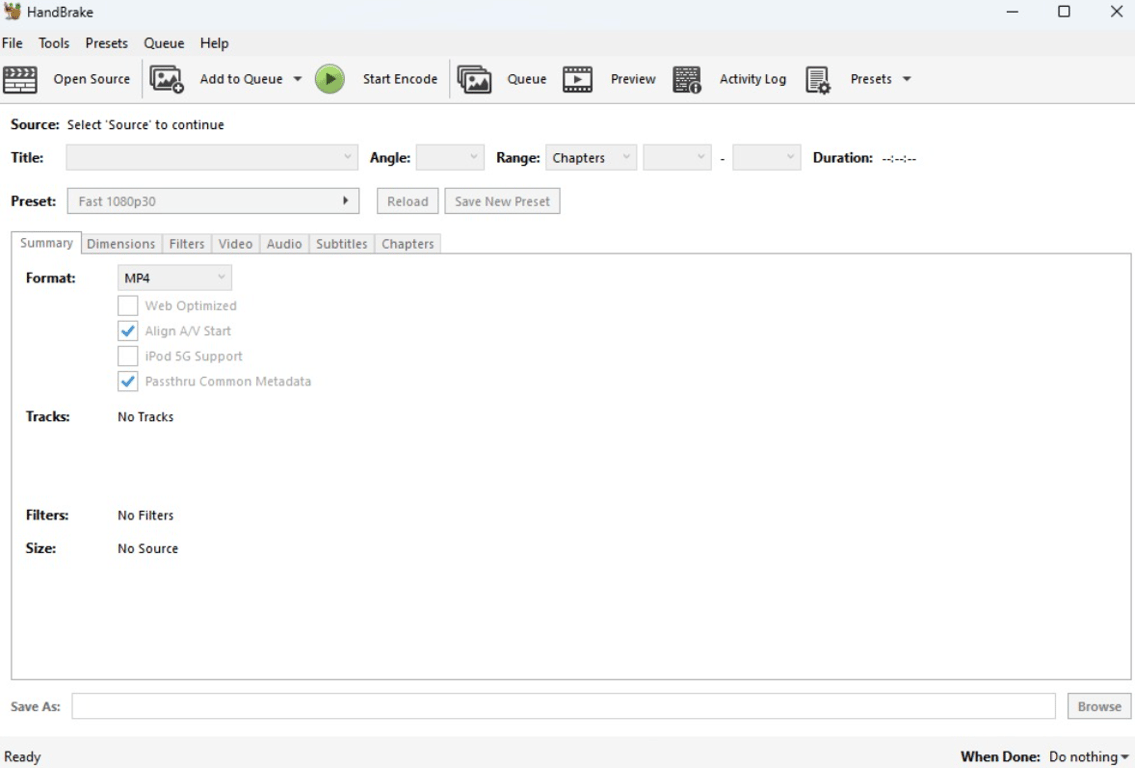The width and height of the screenshot is (1135, 768).
Task: Disable Passthru Common Metadata
Action: 128,381
